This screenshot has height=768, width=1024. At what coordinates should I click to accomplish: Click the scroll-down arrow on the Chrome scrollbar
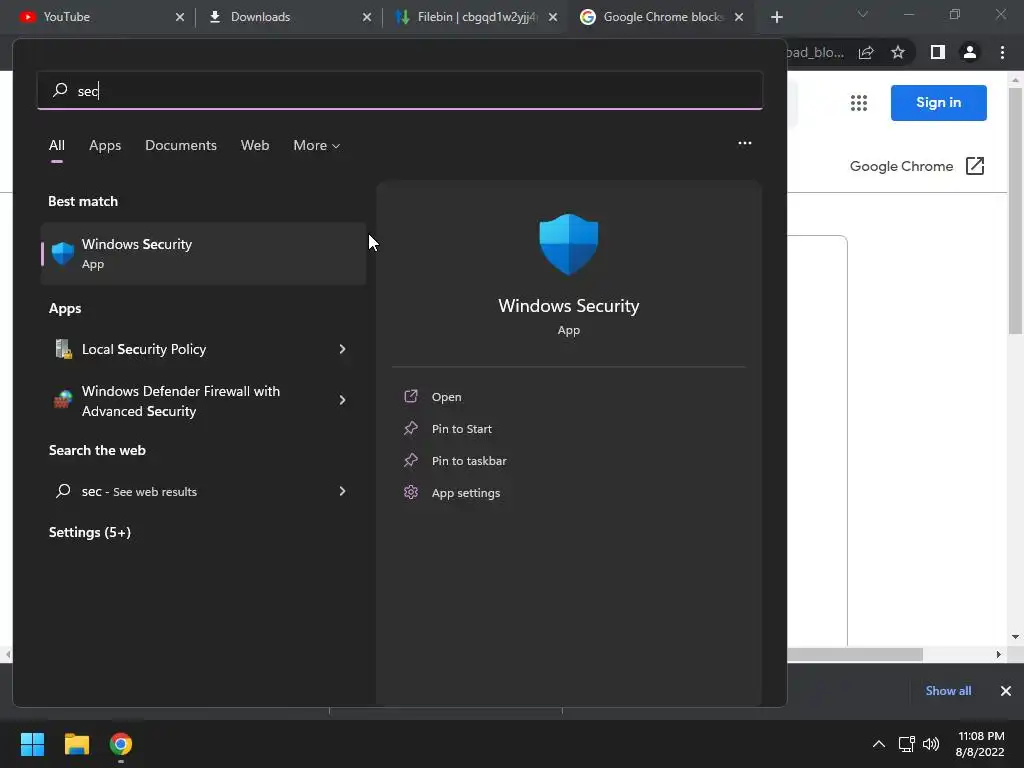pos(1015,637)
